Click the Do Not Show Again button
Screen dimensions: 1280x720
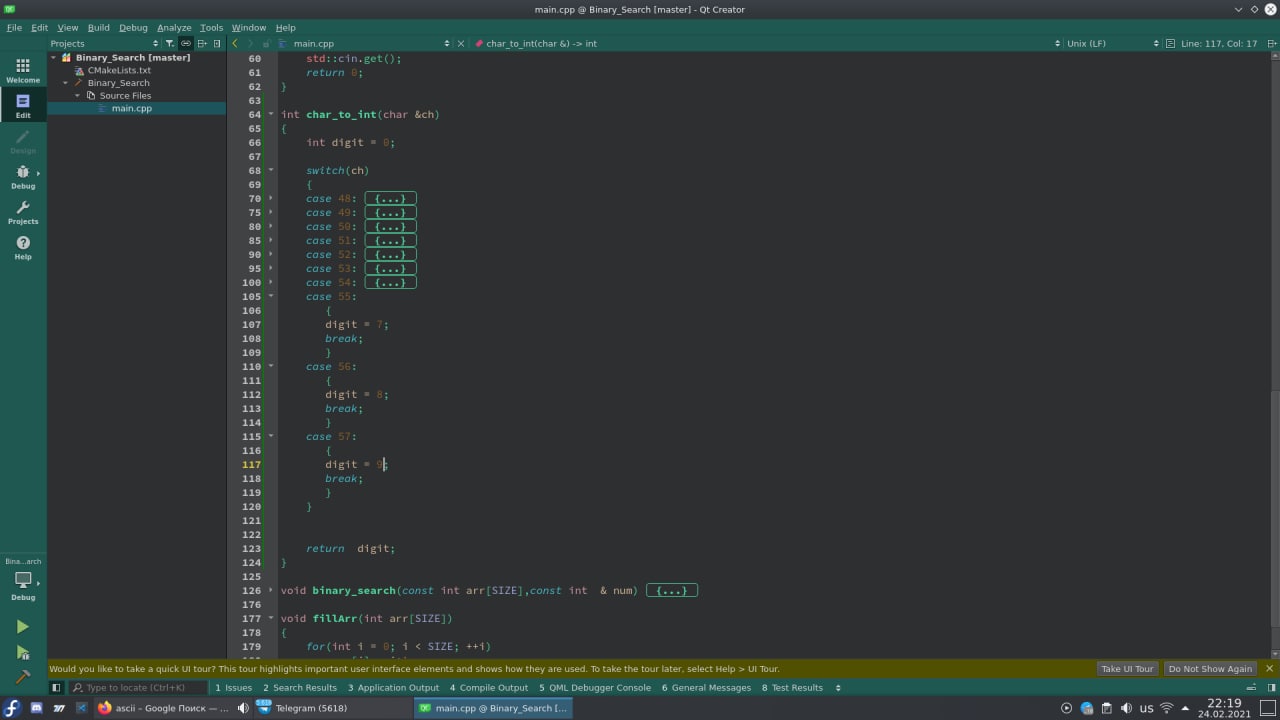(x=1209, y=669)
